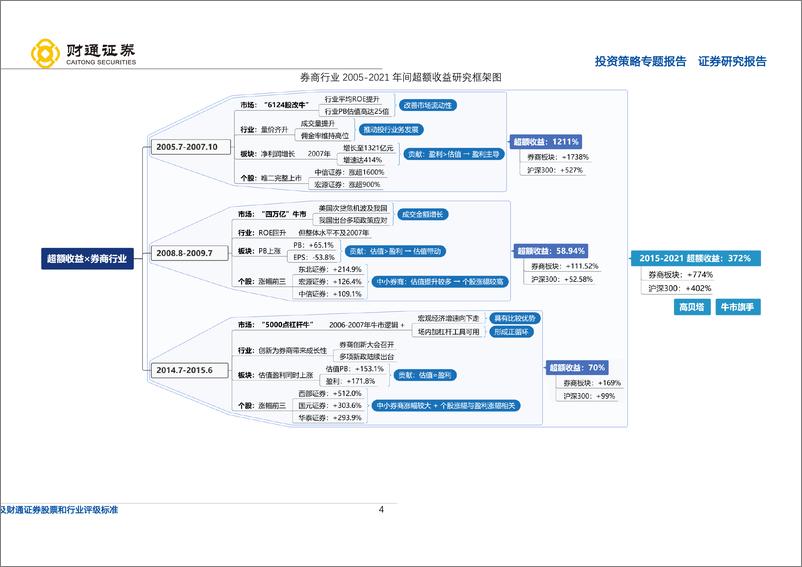802x567 pixels.
Task: Click '美国次贷危机波及我国' text
Action: [353, 208]
